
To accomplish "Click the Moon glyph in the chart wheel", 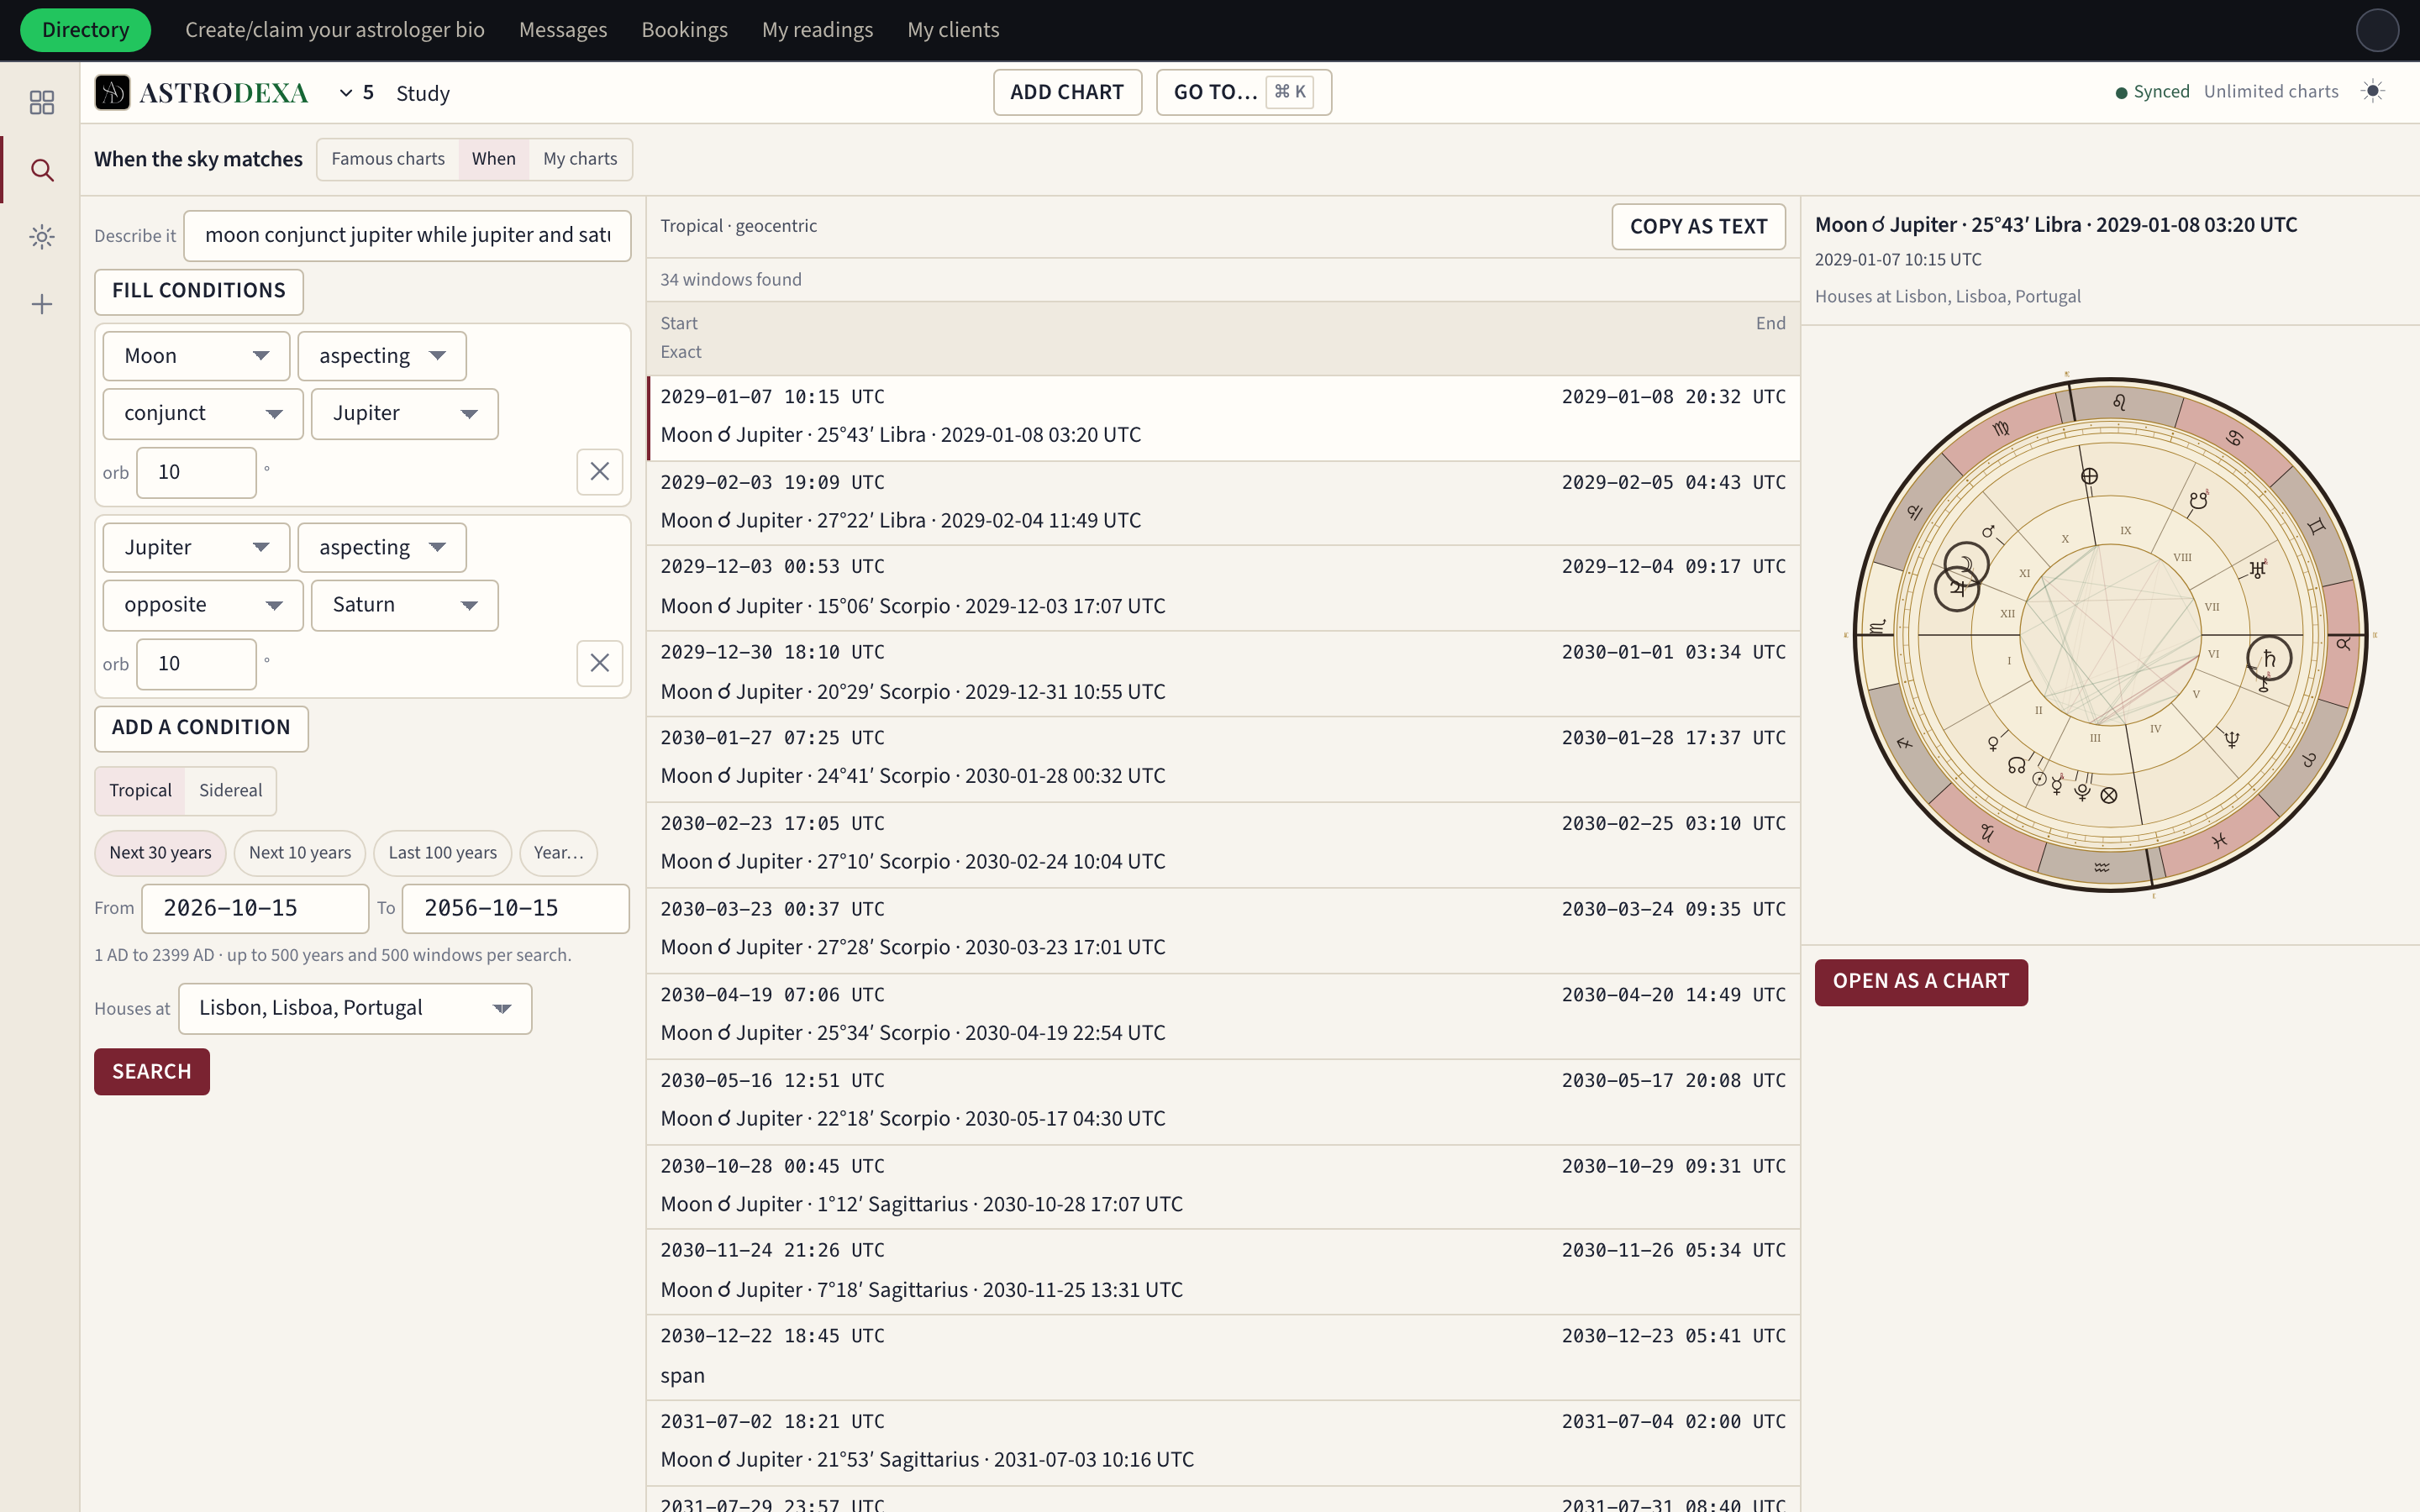I will (x=1965, y=564).
